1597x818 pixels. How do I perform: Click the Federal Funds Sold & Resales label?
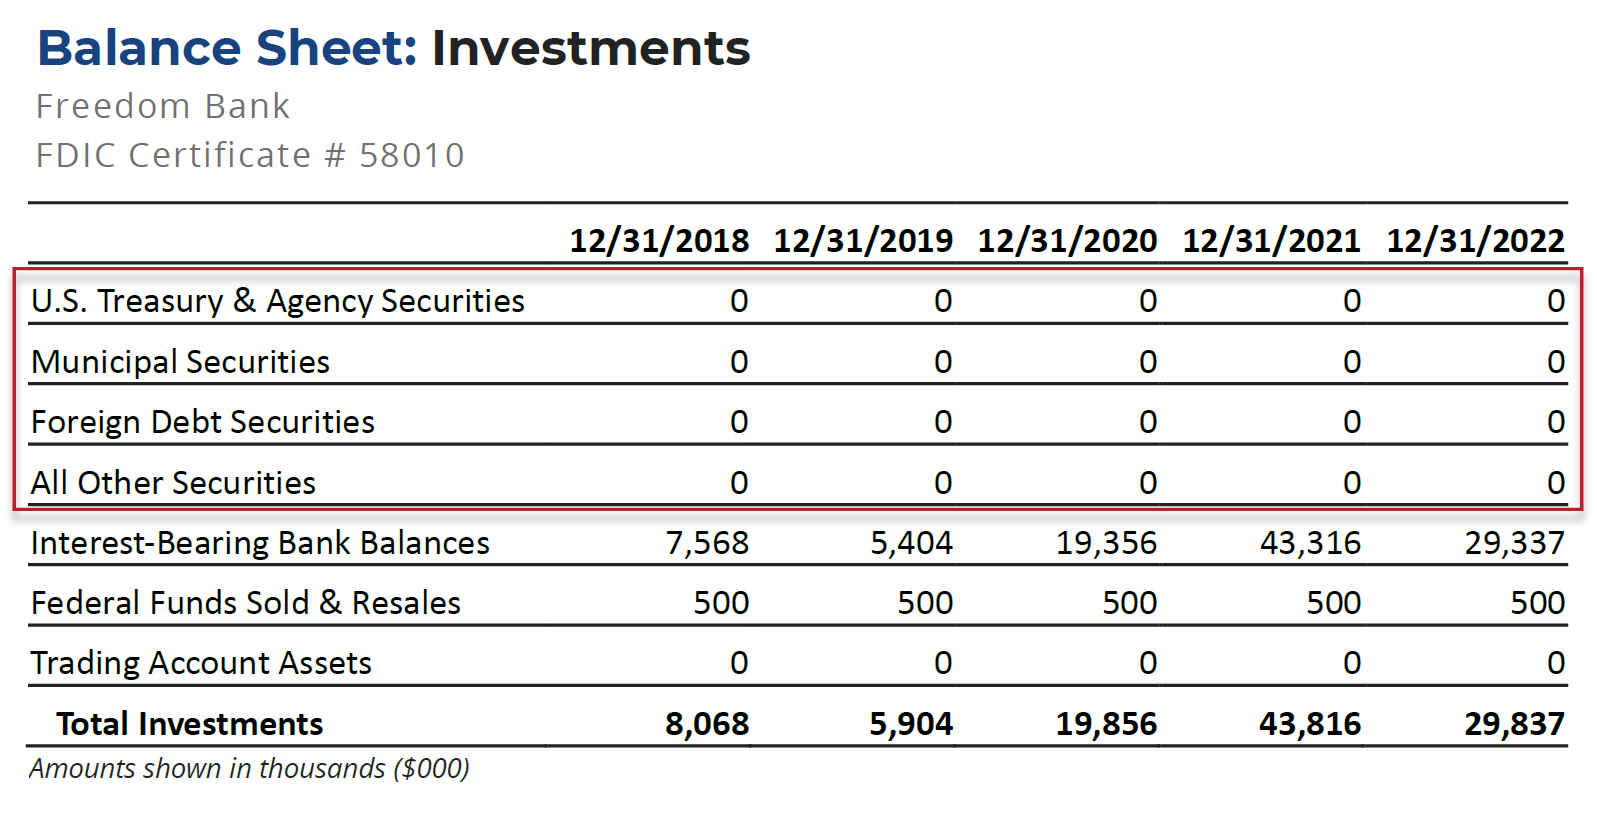coord(246,603)
